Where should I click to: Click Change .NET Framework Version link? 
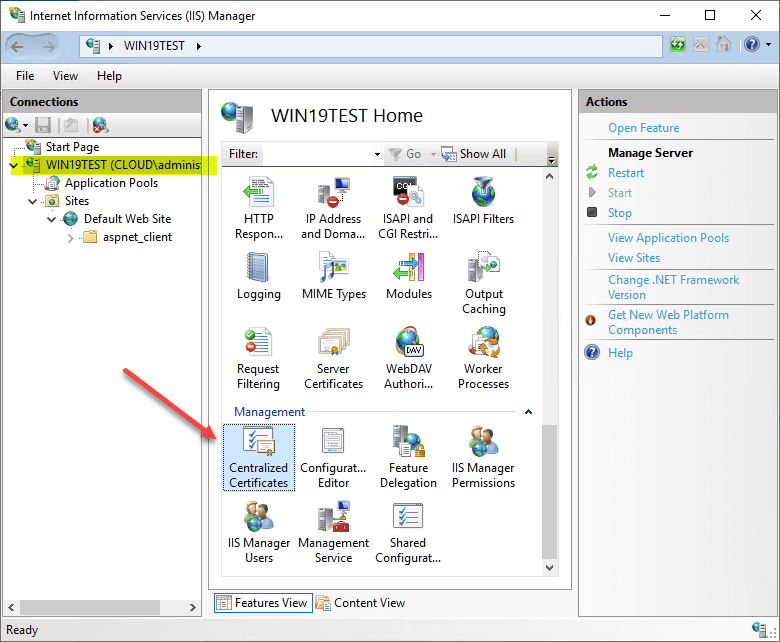[673, 287]
